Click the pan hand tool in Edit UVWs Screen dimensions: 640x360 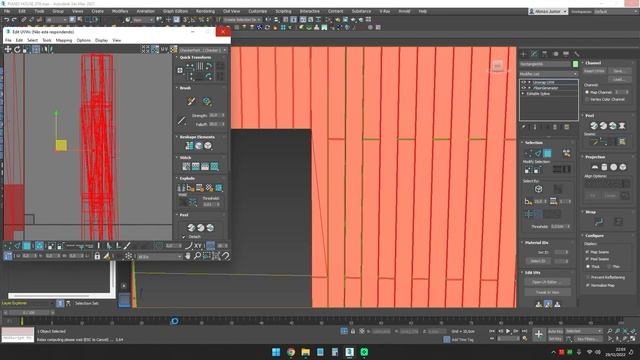pos(188,256)
